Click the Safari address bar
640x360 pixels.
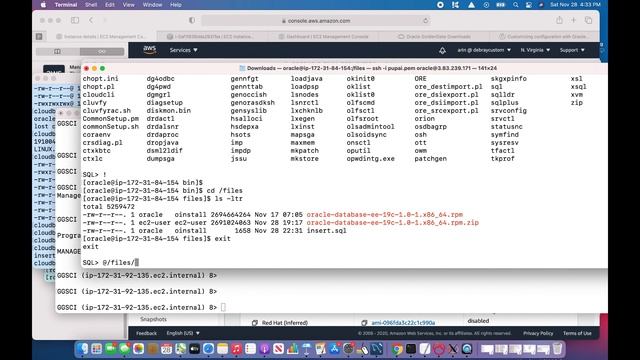coord(316,21)
